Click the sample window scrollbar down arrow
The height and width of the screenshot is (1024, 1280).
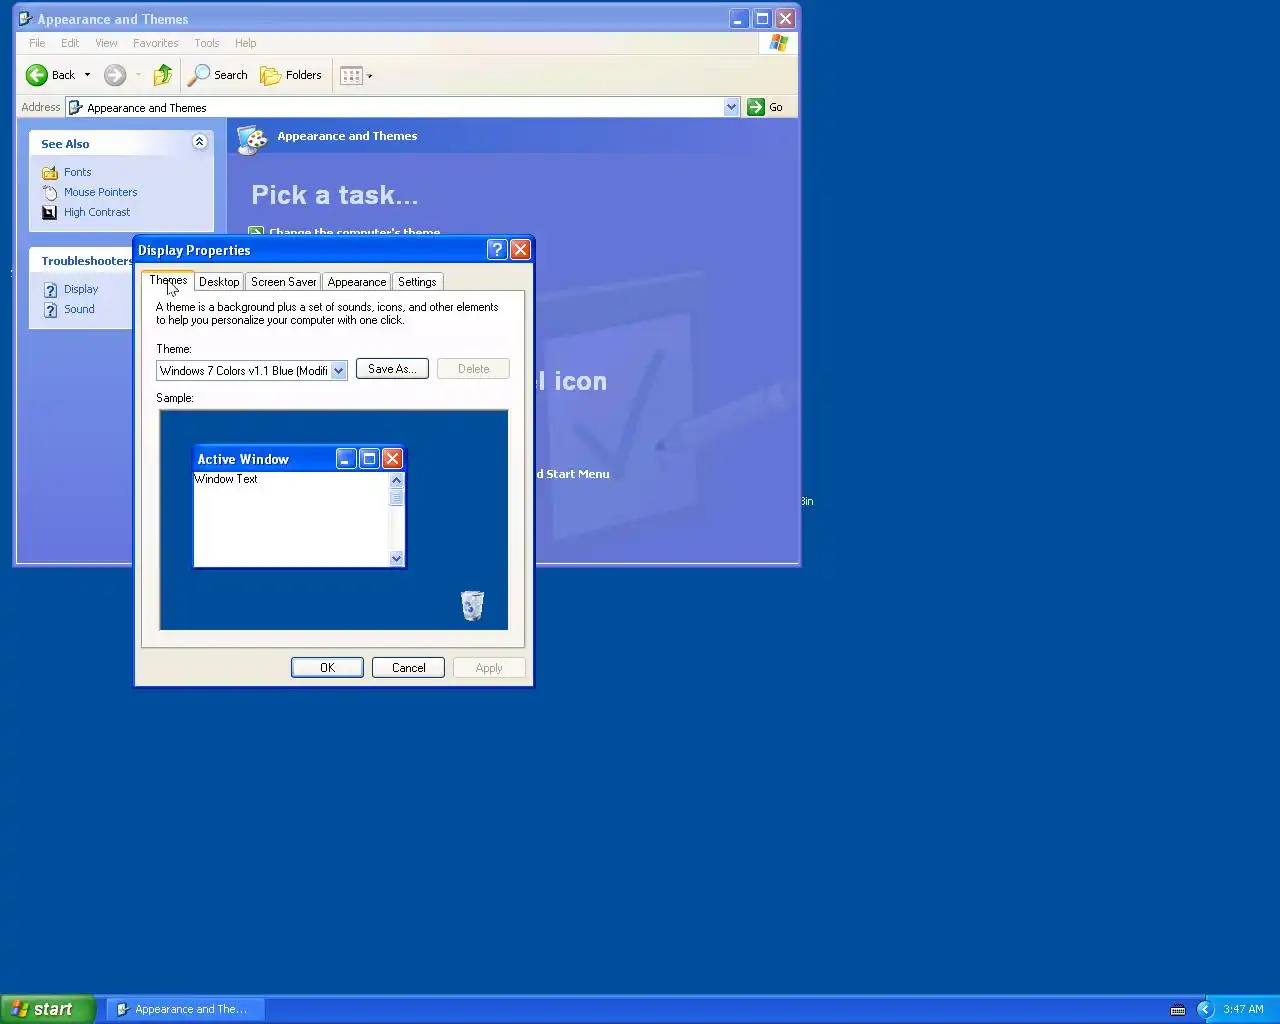click(x=396, y=558)
